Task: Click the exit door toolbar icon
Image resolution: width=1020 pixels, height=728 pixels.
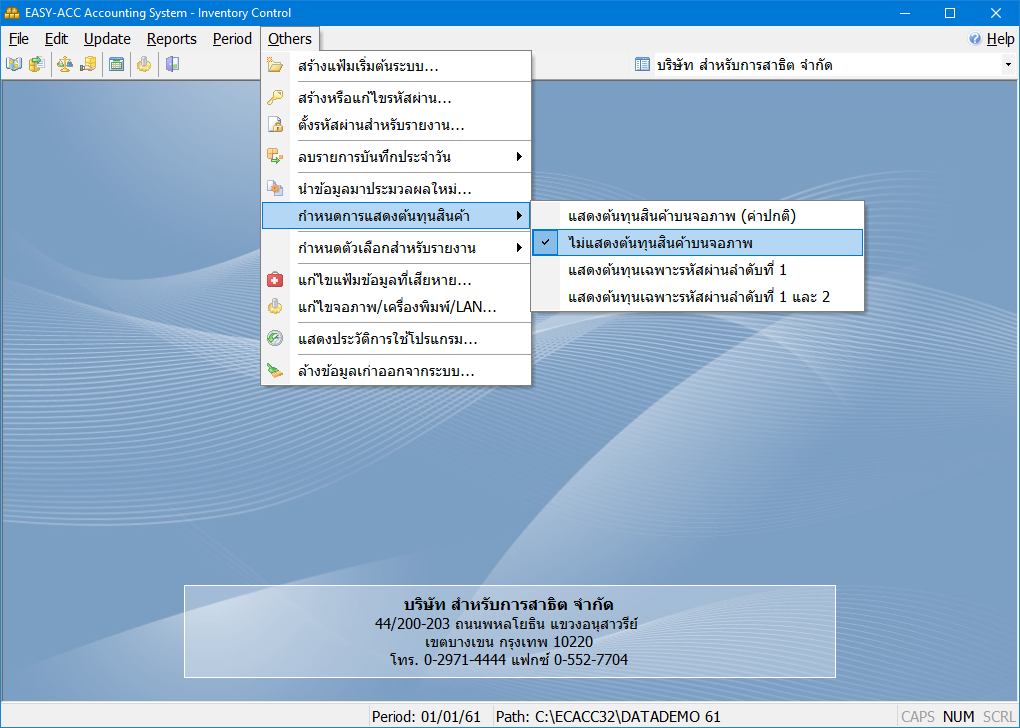Action: tap(173, 65)
